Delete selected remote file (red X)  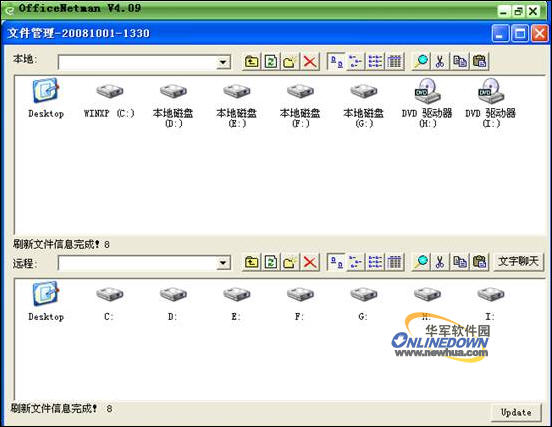[310, 262]
